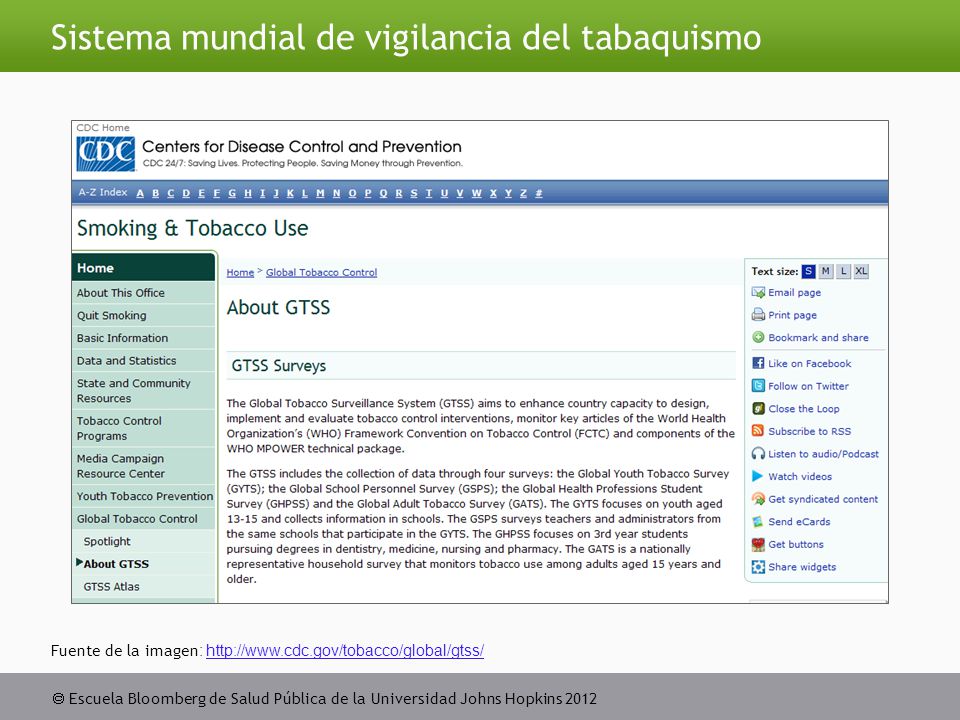Open A-Z index letter C
The image size is (960, 720).
(x=171, y=193)
